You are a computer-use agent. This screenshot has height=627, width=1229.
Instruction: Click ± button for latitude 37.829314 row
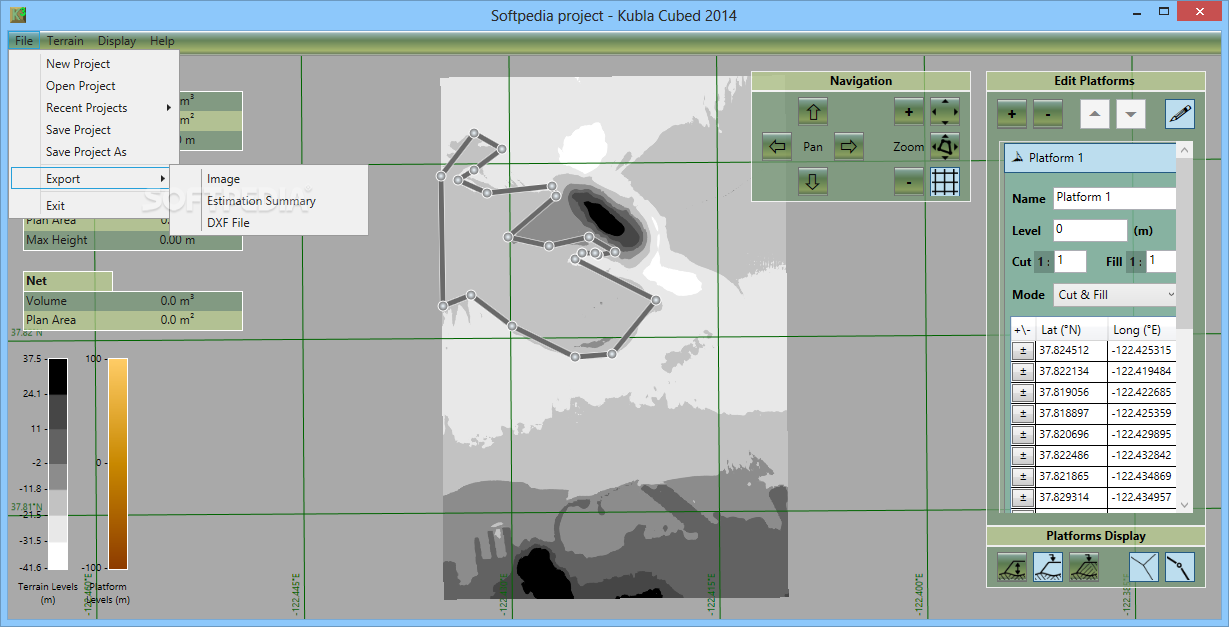[1022, 497]
